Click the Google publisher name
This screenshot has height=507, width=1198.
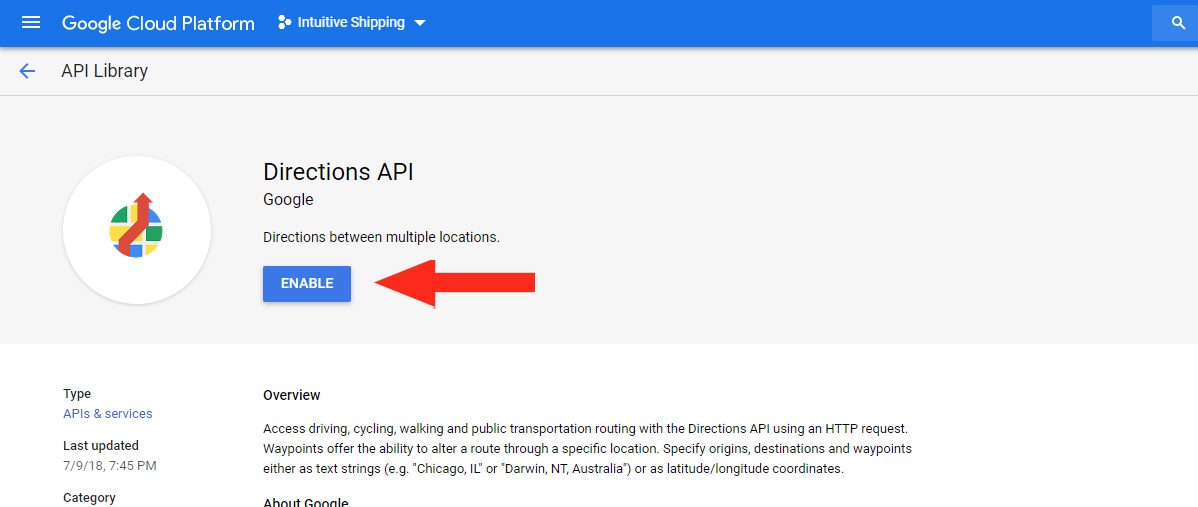(288, 200)
